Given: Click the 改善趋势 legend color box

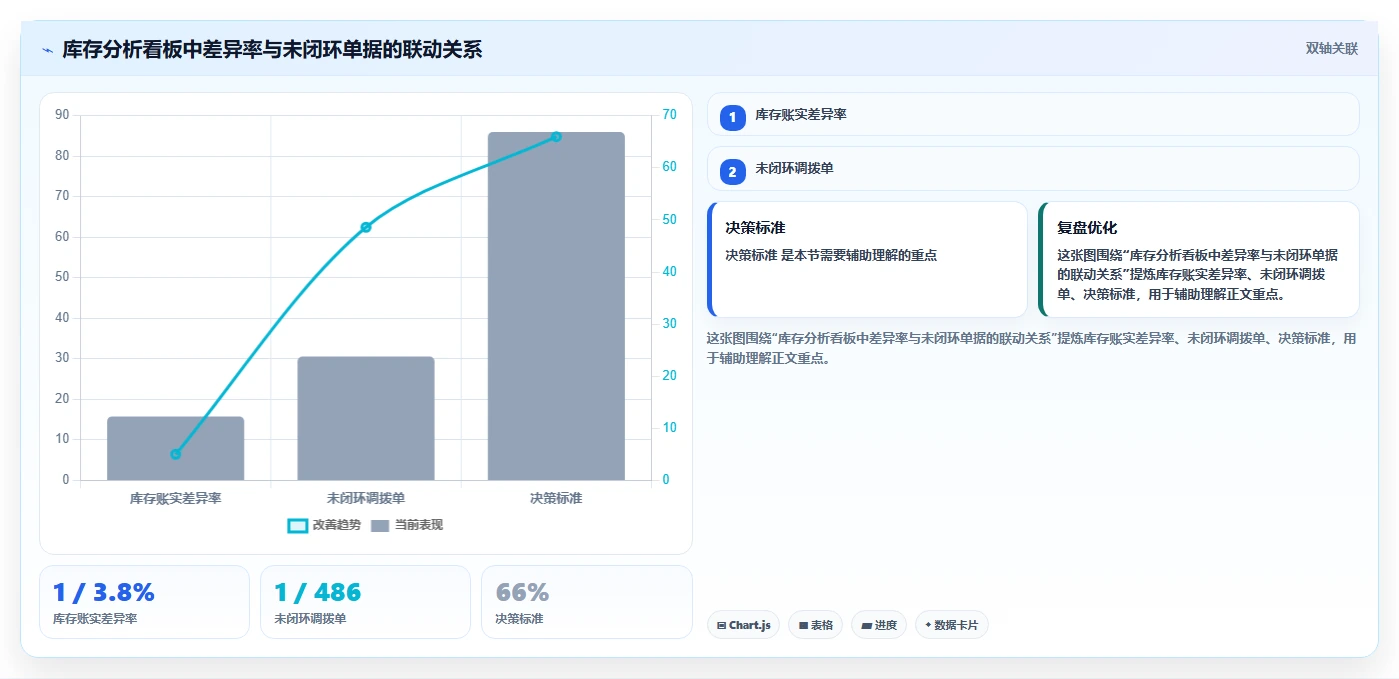Looking at the screenshot, I should (297, 525).
